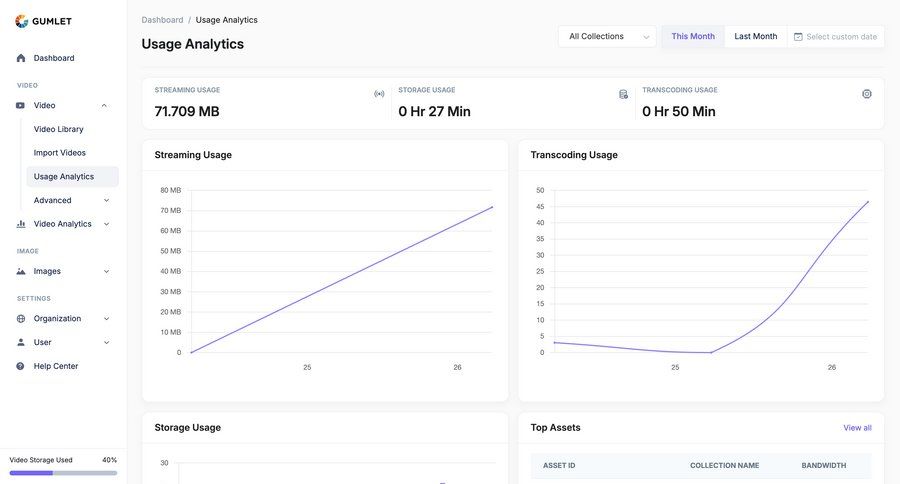Open the Select custom date field
The width and height of the screenshot is (900, 484).
coord(835,36)
